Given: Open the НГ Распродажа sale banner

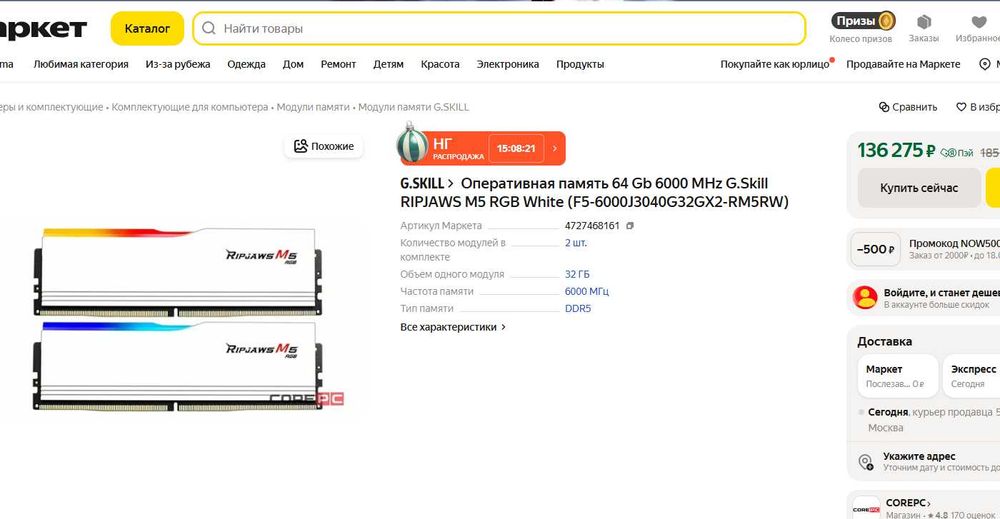Looking at the screenshot, I should pos(482,148).
